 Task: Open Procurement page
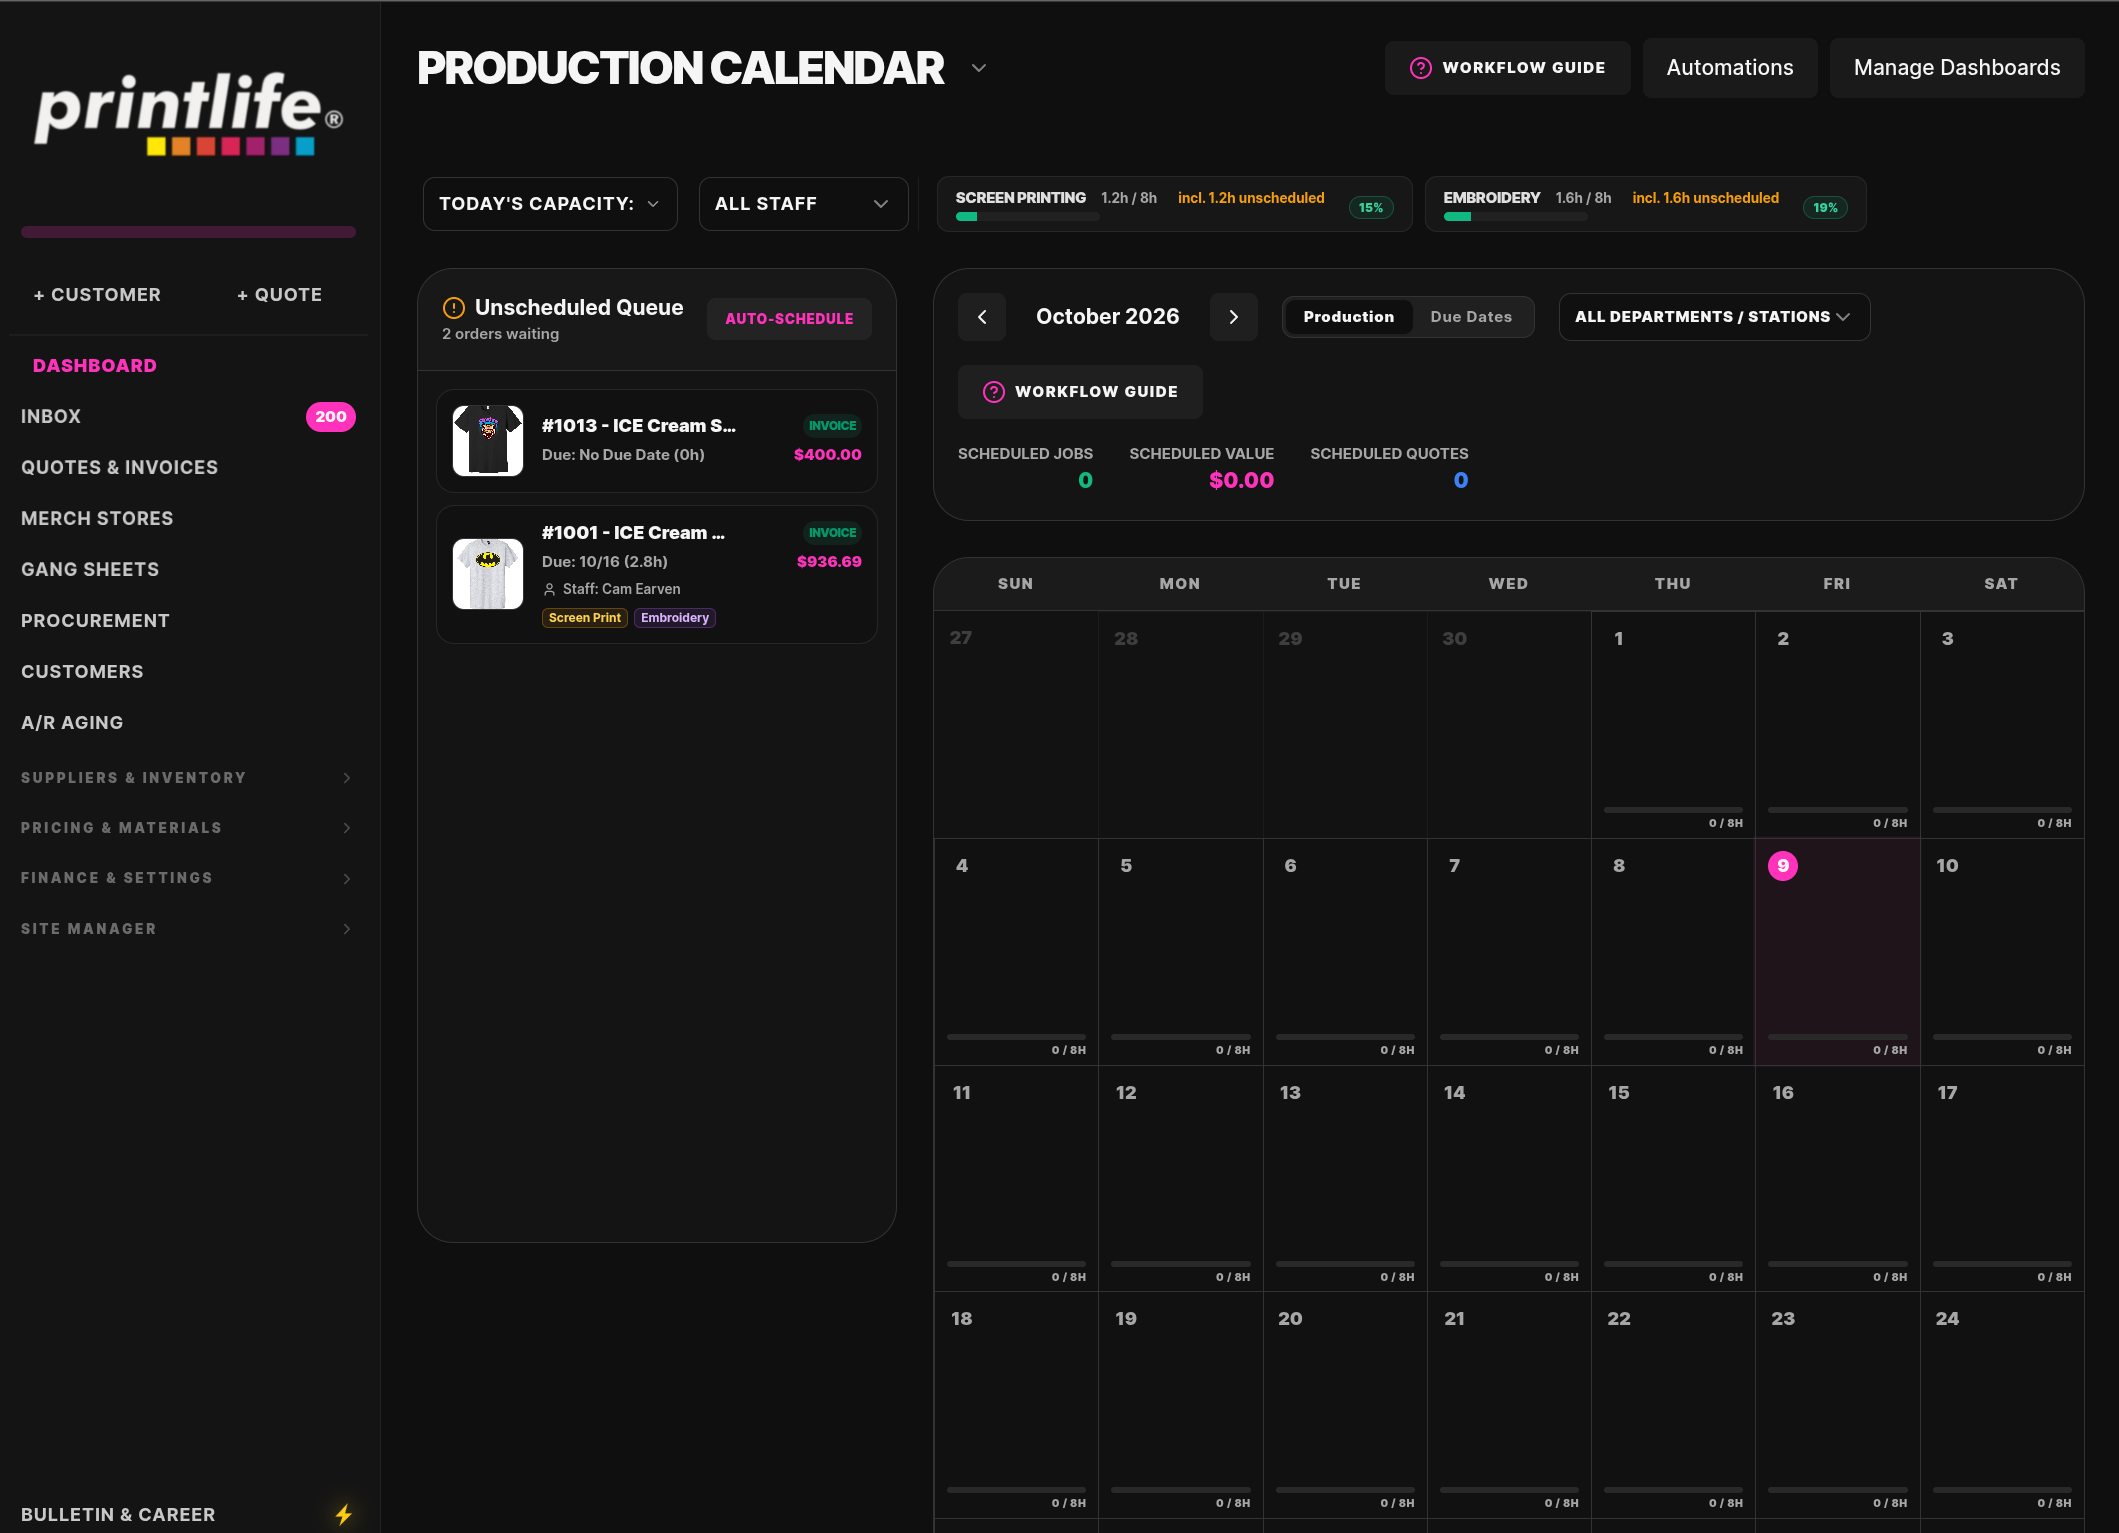tap(95, 621)
